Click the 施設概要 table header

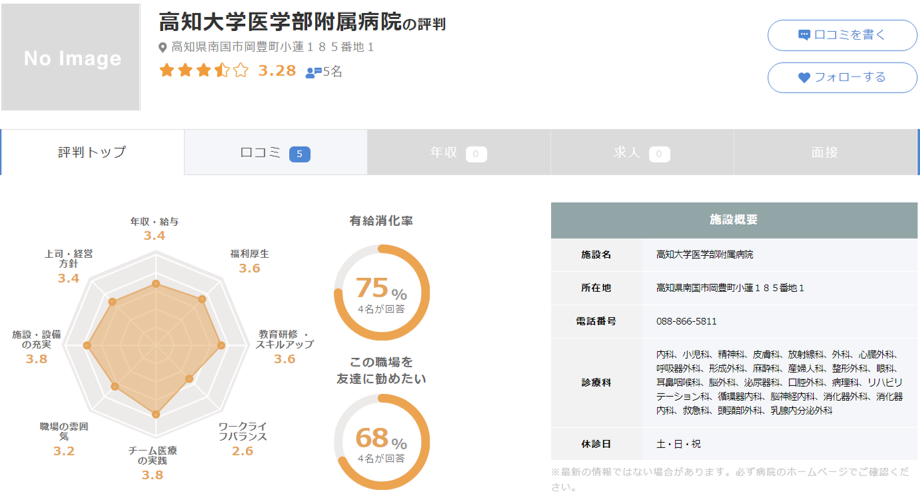734,220
